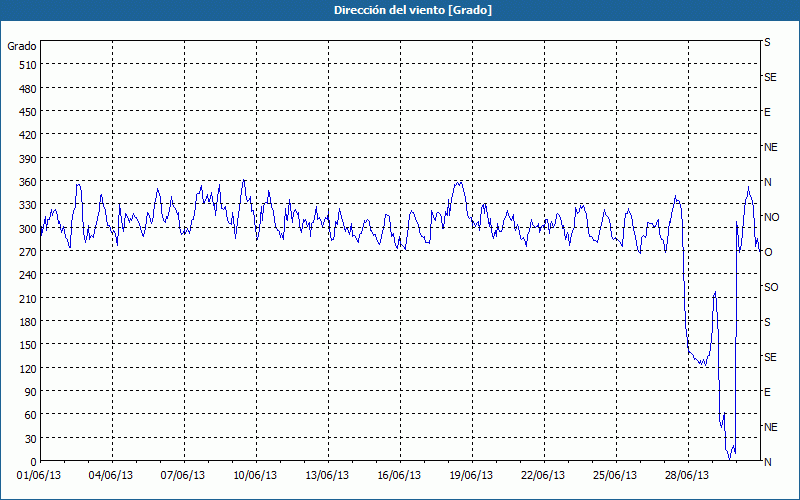This screenshot has height=500, width=800.
Task: Click the 'S' compass label level with 180
Action: 767,322
